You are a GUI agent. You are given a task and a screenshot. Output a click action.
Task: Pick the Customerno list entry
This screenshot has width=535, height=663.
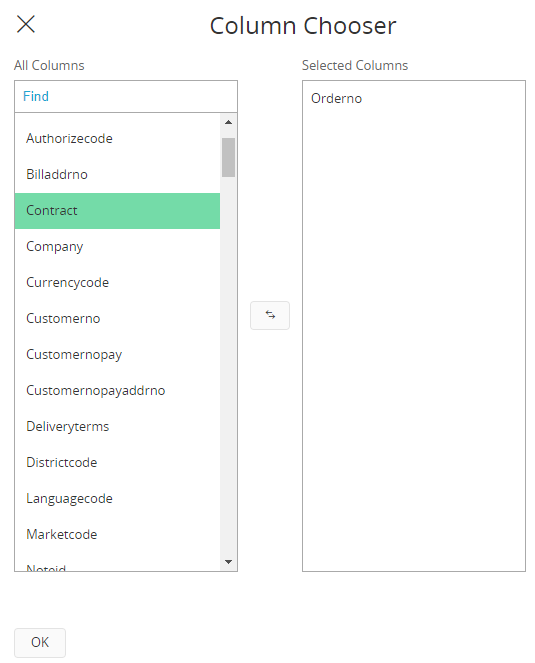[x=117, y=318]
